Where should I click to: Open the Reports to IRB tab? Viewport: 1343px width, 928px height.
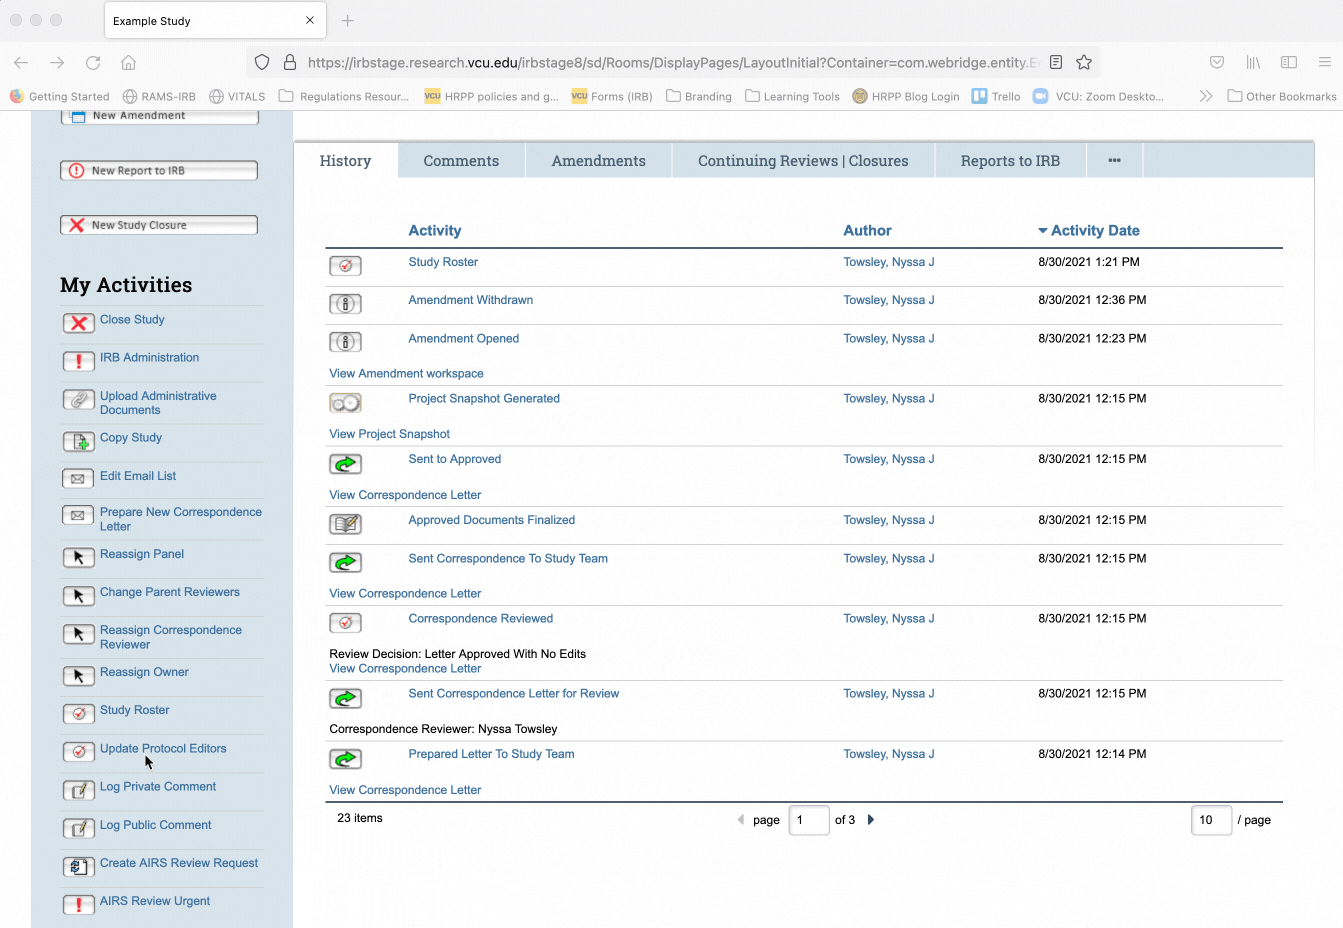[1010, 161]
